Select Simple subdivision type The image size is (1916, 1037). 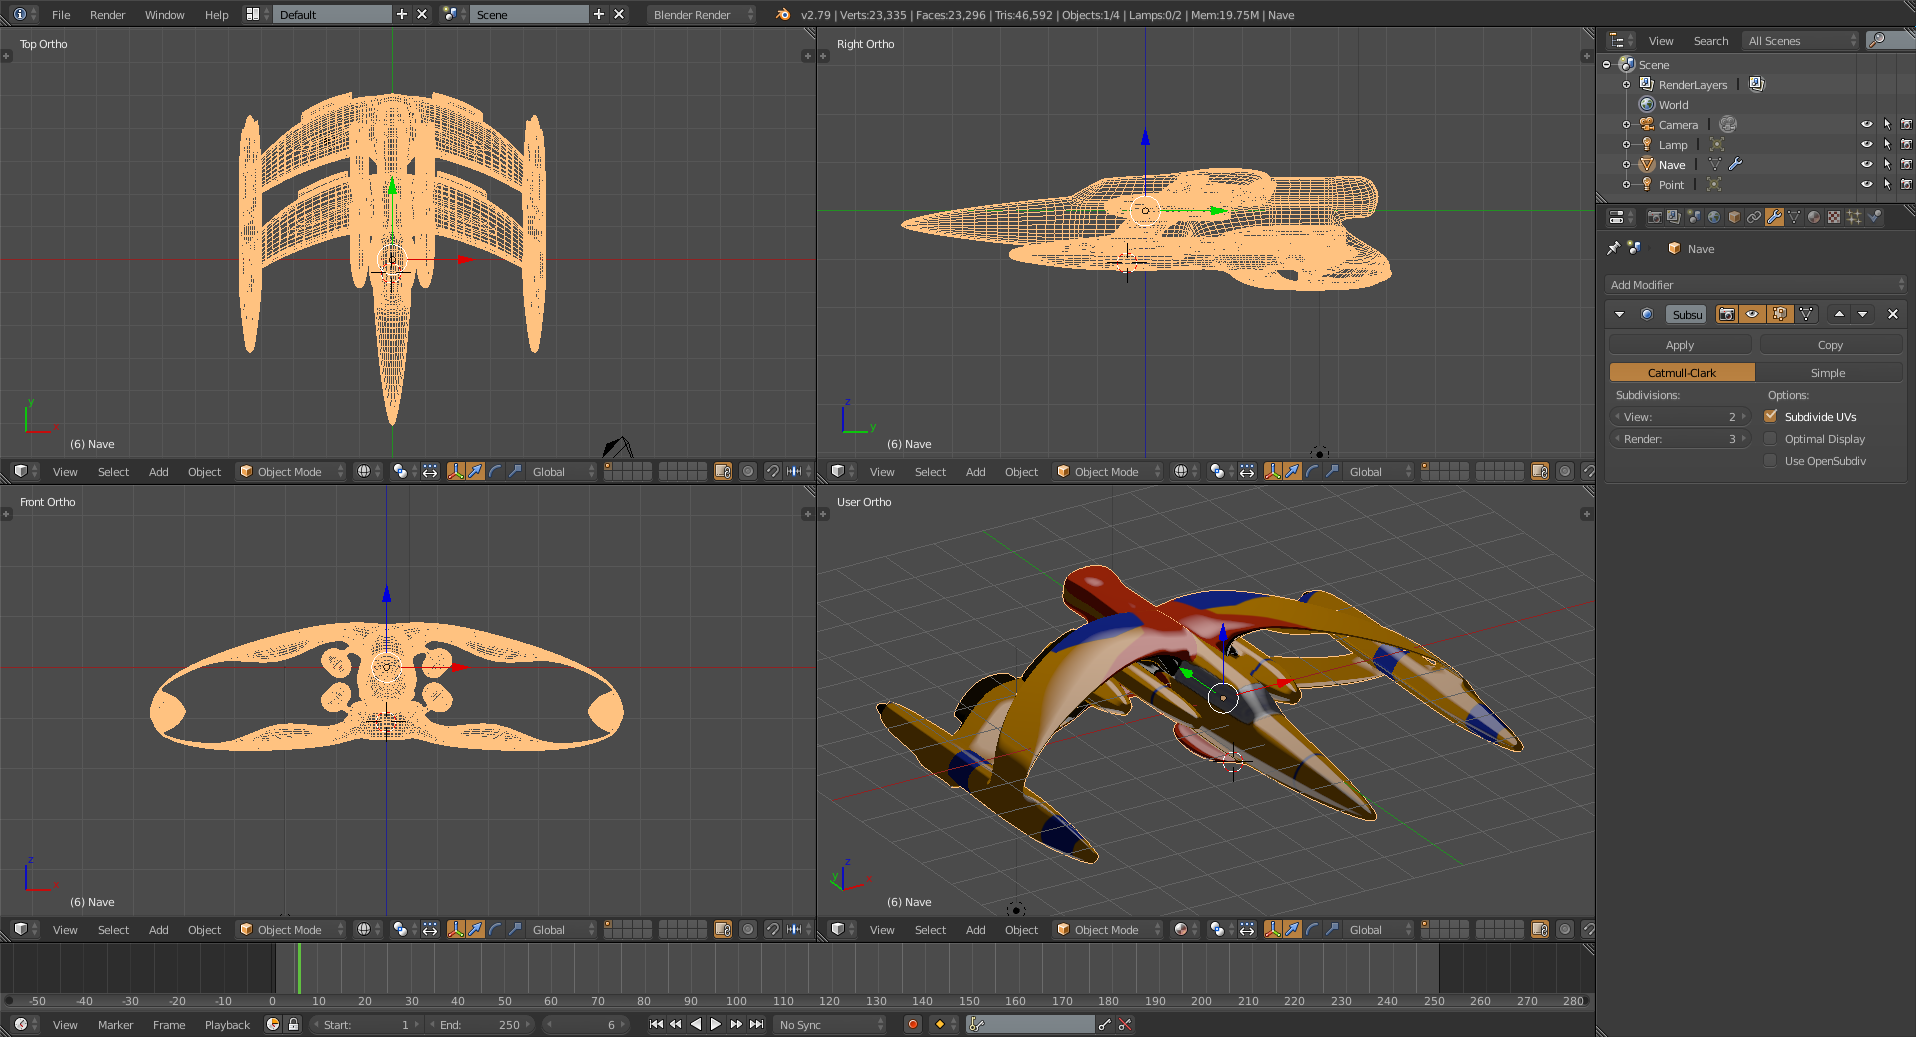1828,372
